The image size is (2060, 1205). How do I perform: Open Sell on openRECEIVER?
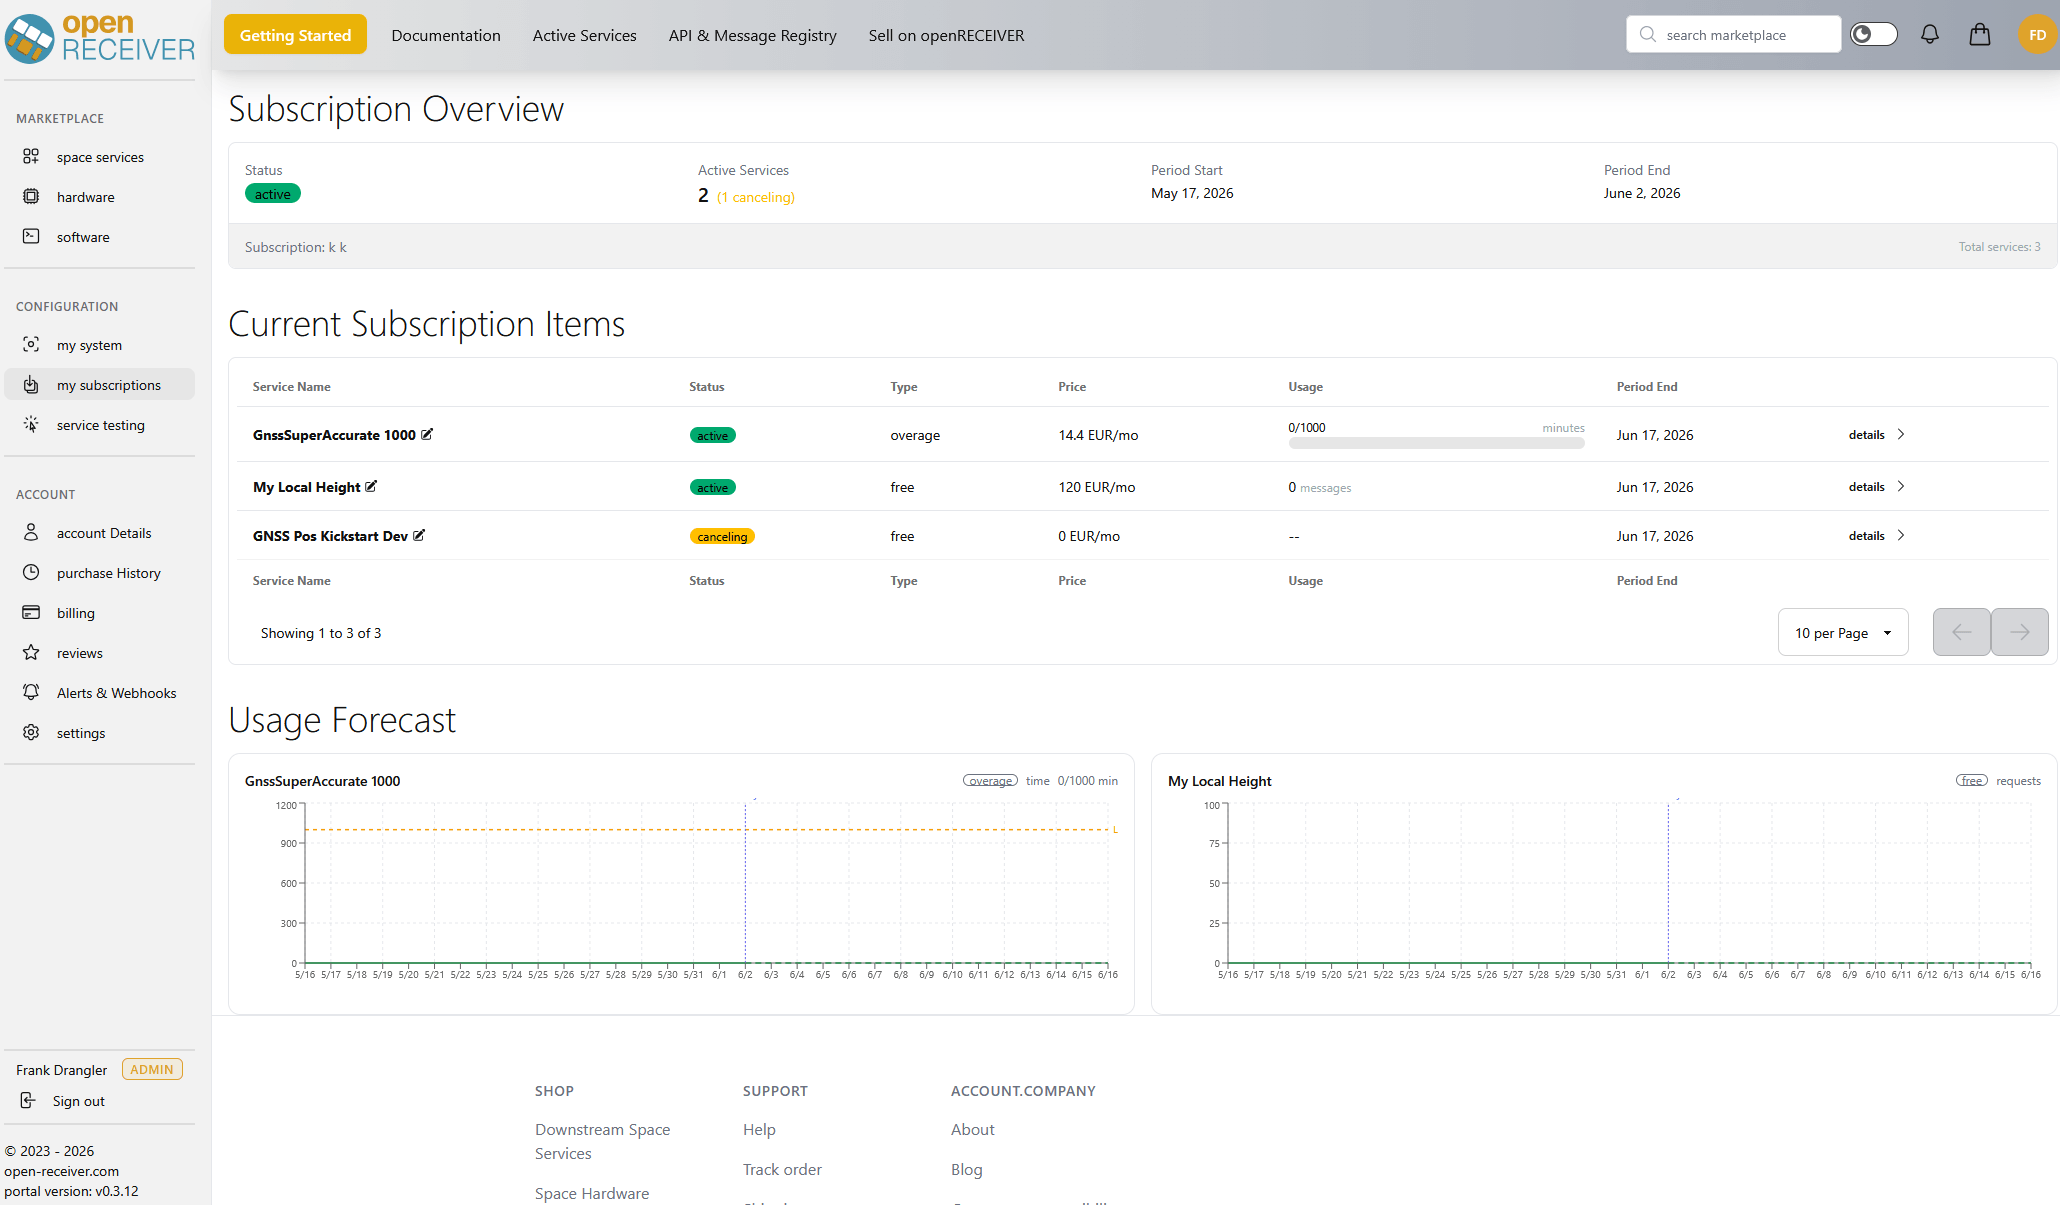(946, 35)
